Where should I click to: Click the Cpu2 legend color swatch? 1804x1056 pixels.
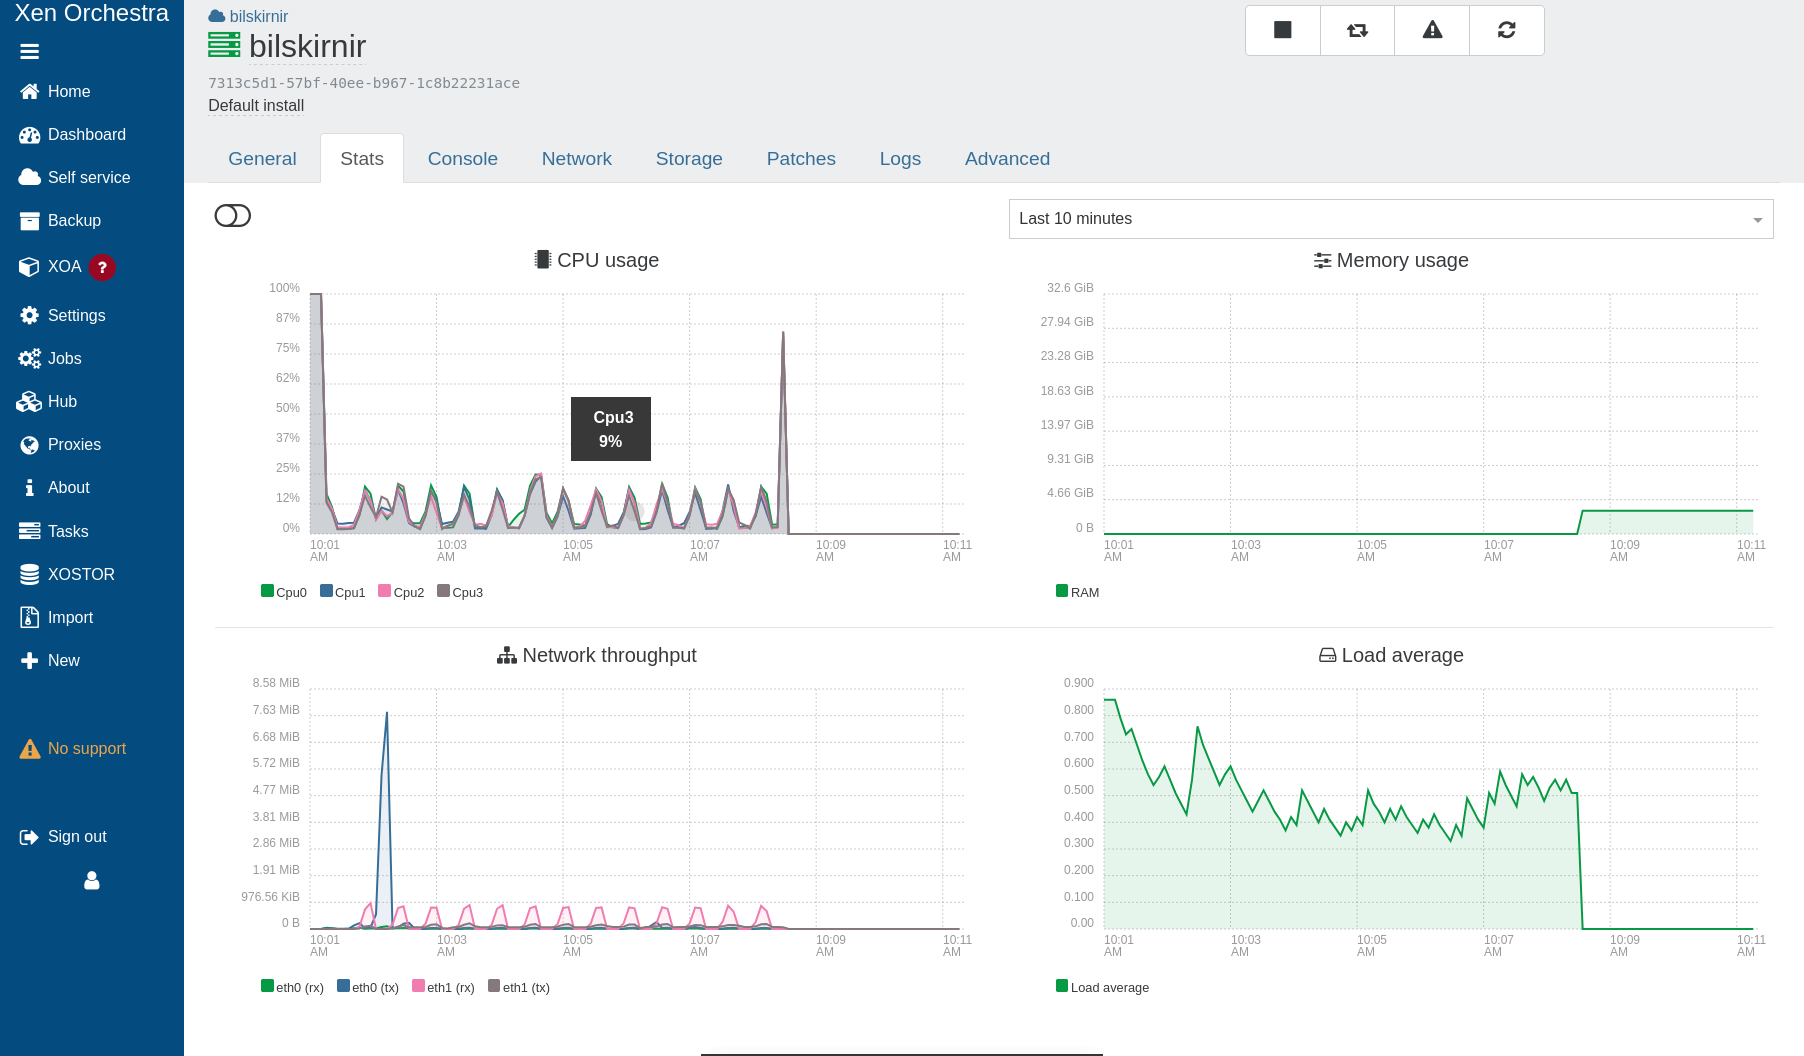point(384,591)
